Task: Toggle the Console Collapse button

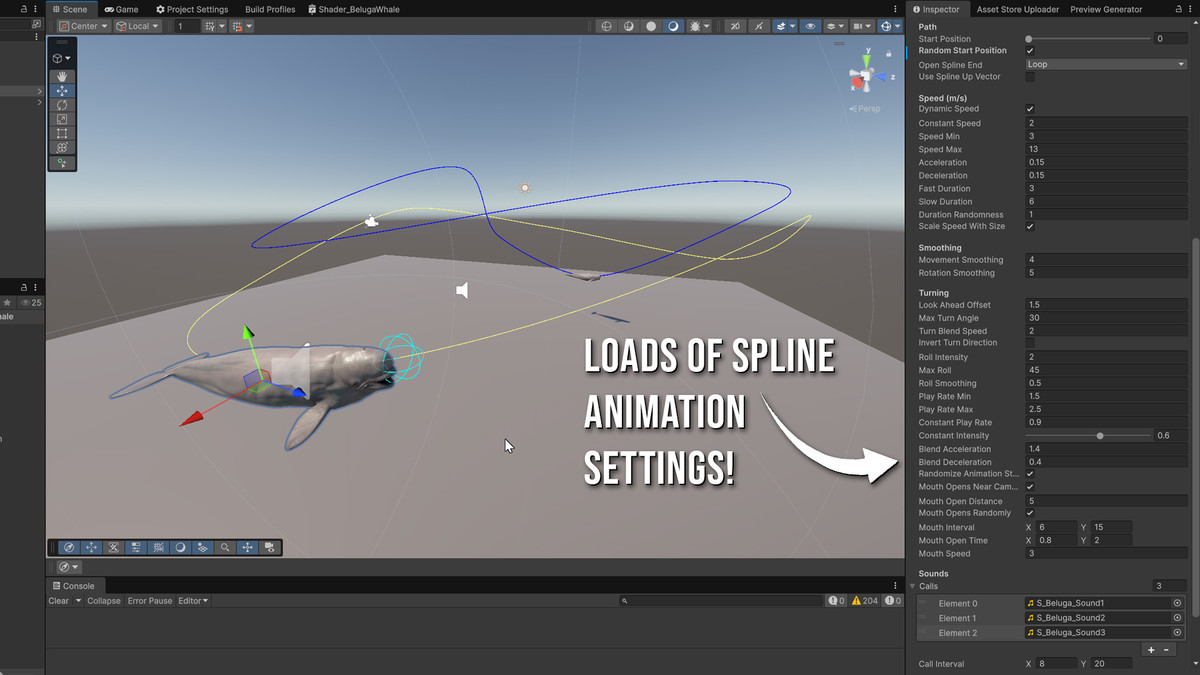Action: (104, 601)
